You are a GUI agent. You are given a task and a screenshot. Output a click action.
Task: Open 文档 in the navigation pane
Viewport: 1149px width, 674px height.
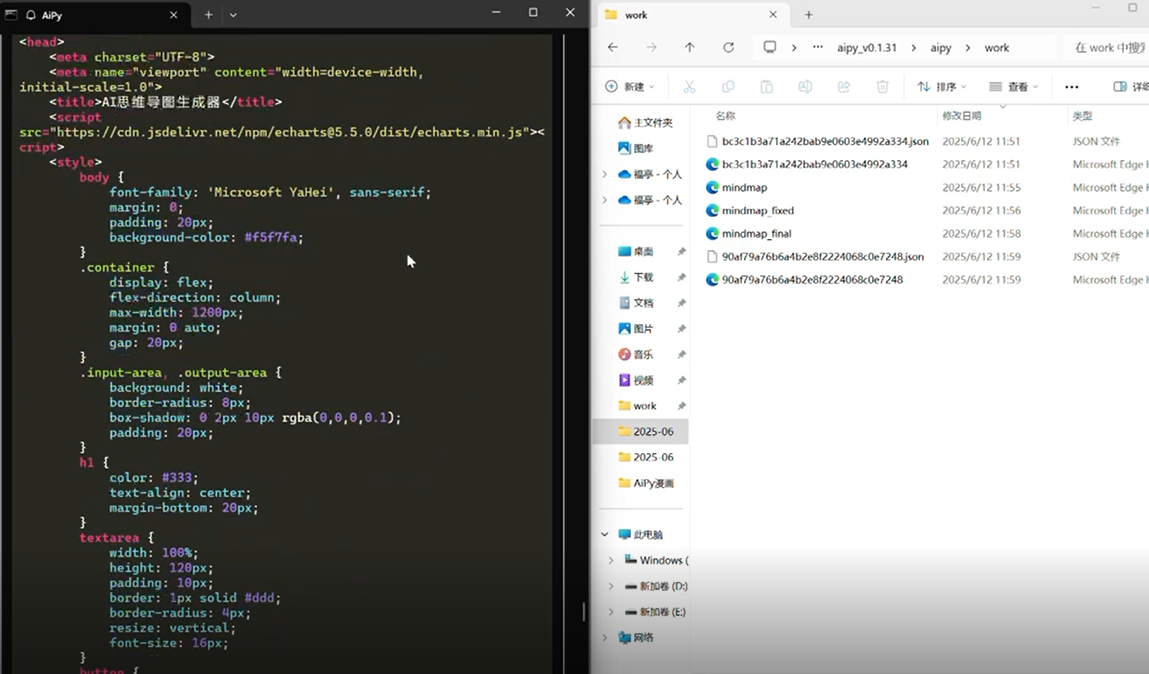tap(635, 303)
